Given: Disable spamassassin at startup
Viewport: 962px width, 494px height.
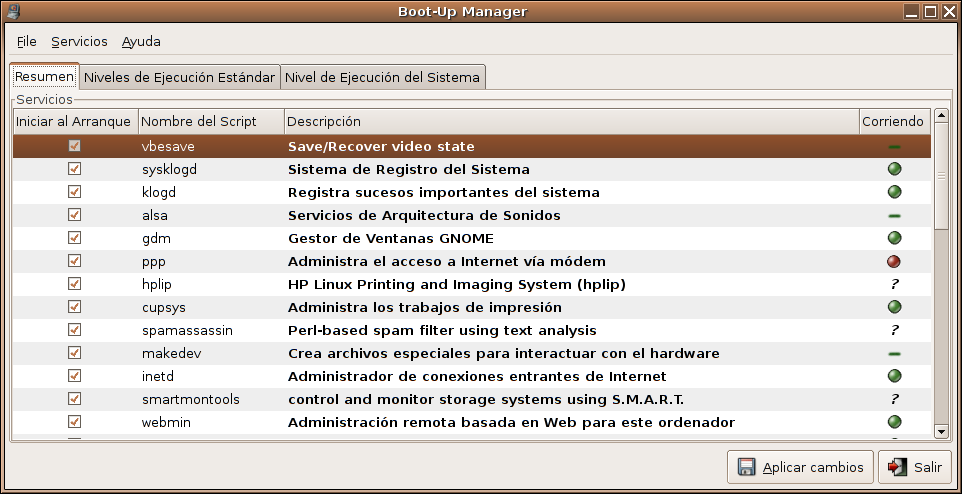Looking at the screenshot, I should point(74,330).
